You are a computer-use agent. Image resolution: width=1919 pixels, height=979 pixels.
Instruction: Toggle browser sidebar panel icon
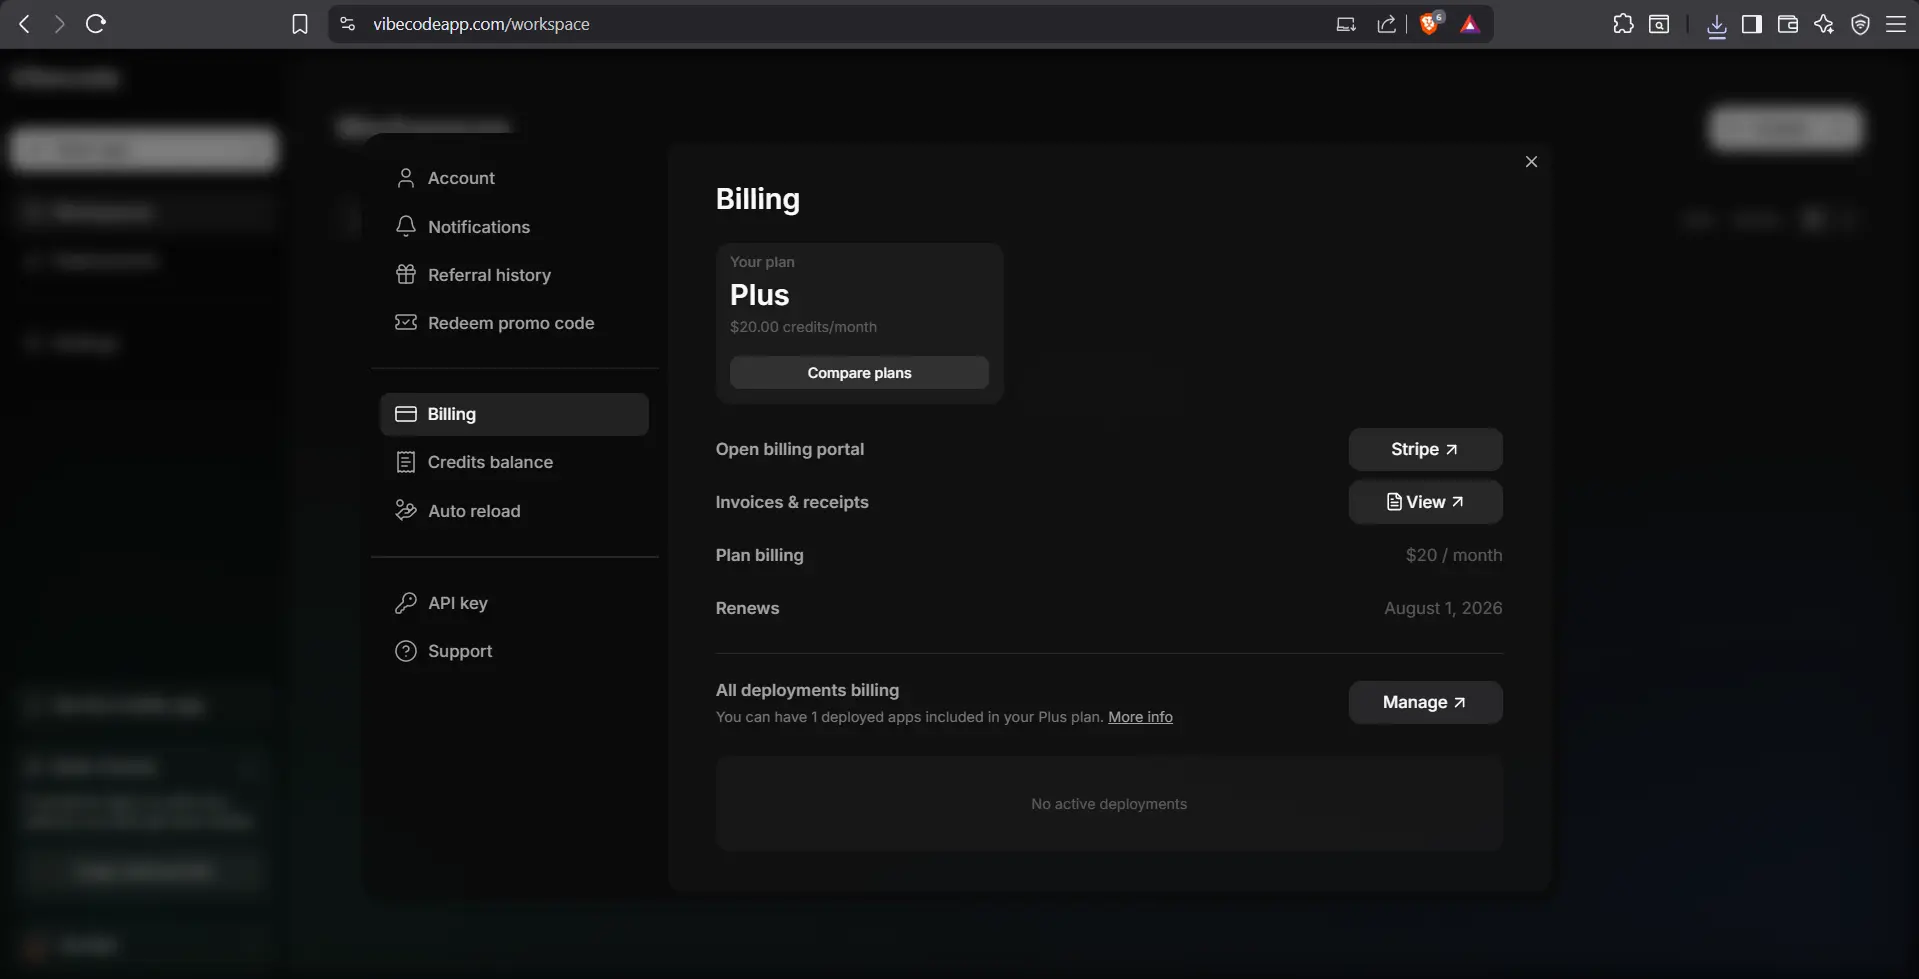coord(1752,24)
